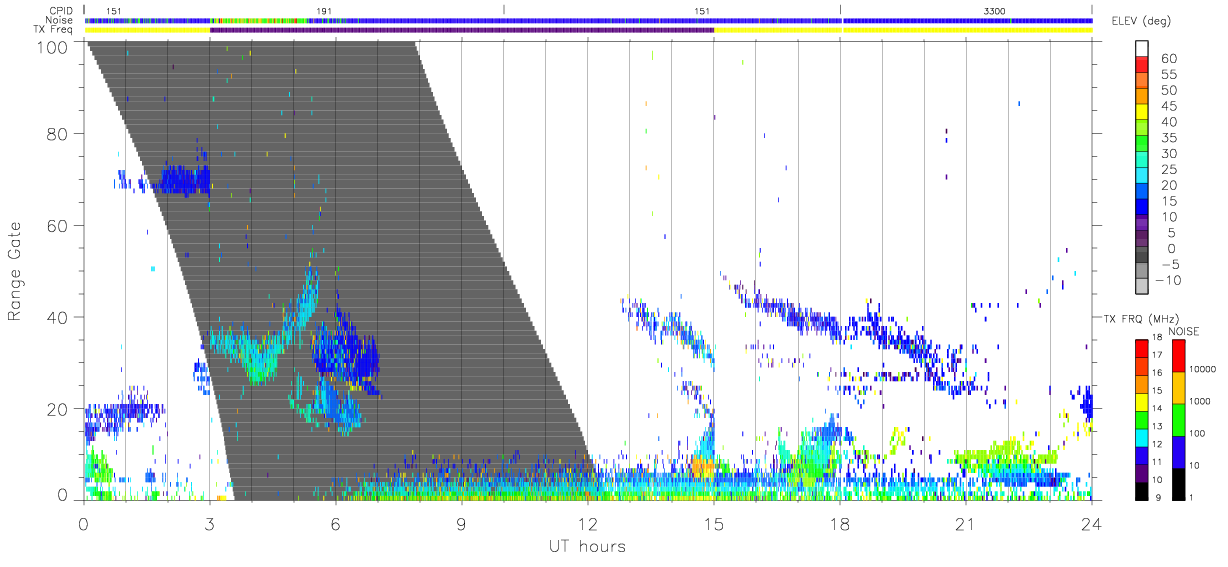Select the 3300 CPID value

(x=995, y=10)
